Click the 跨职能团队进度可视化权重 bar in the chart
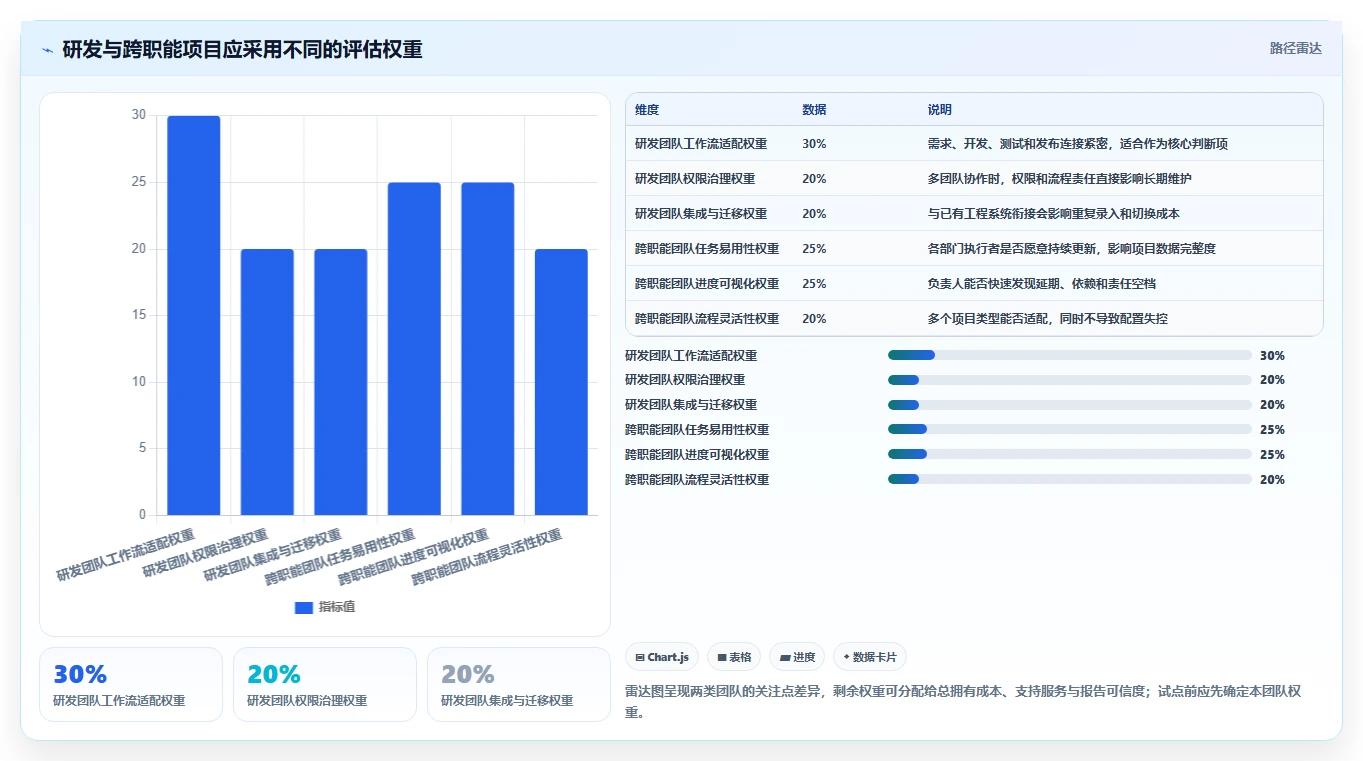This screenshot has width=1363, height=761. pos(488,349)
